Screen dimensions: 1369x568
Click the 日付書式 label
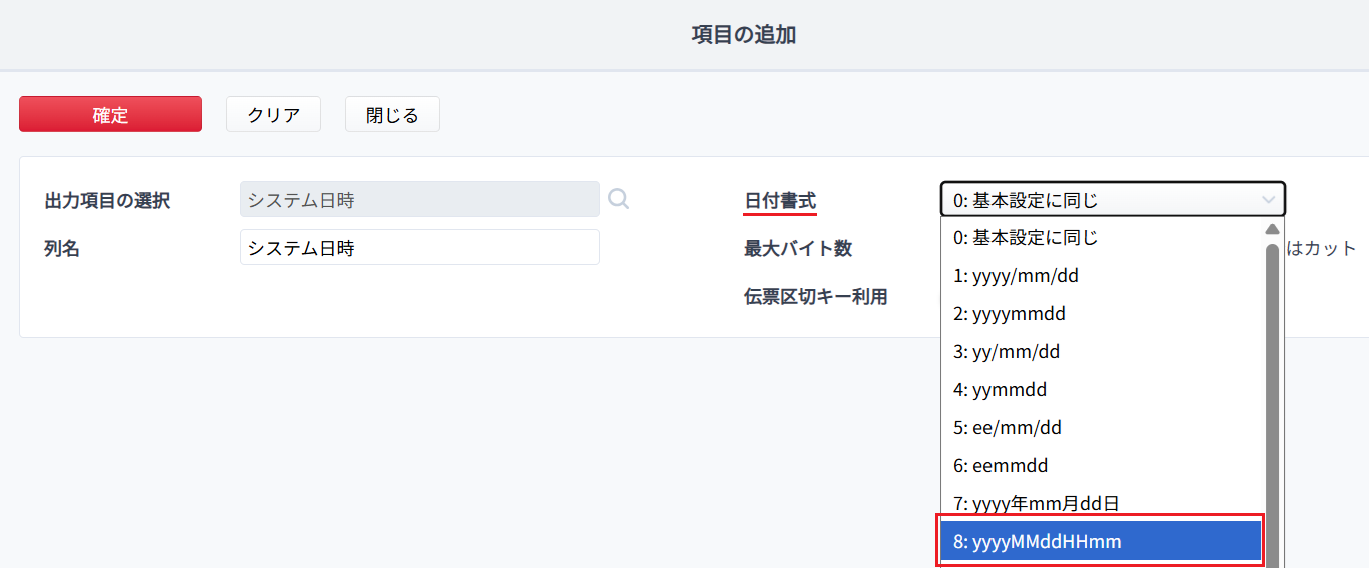pos(780,200)
